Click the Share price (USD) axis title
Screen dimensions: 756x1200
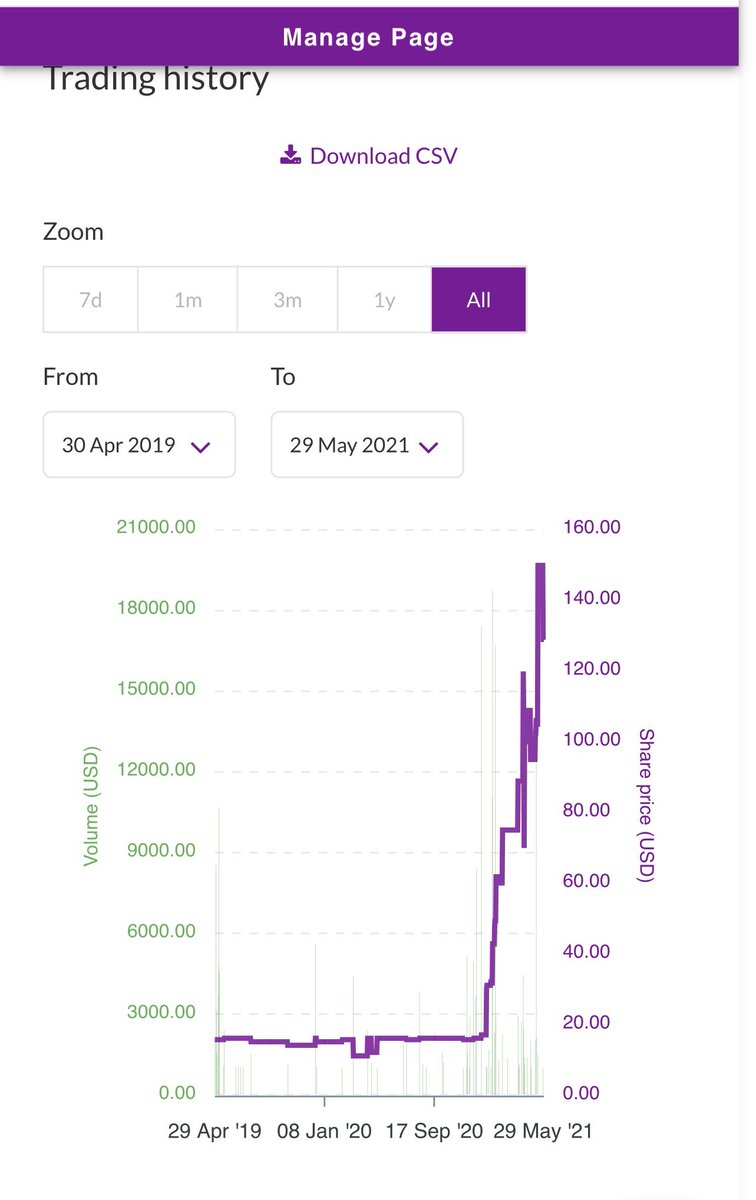coord(645,806)
